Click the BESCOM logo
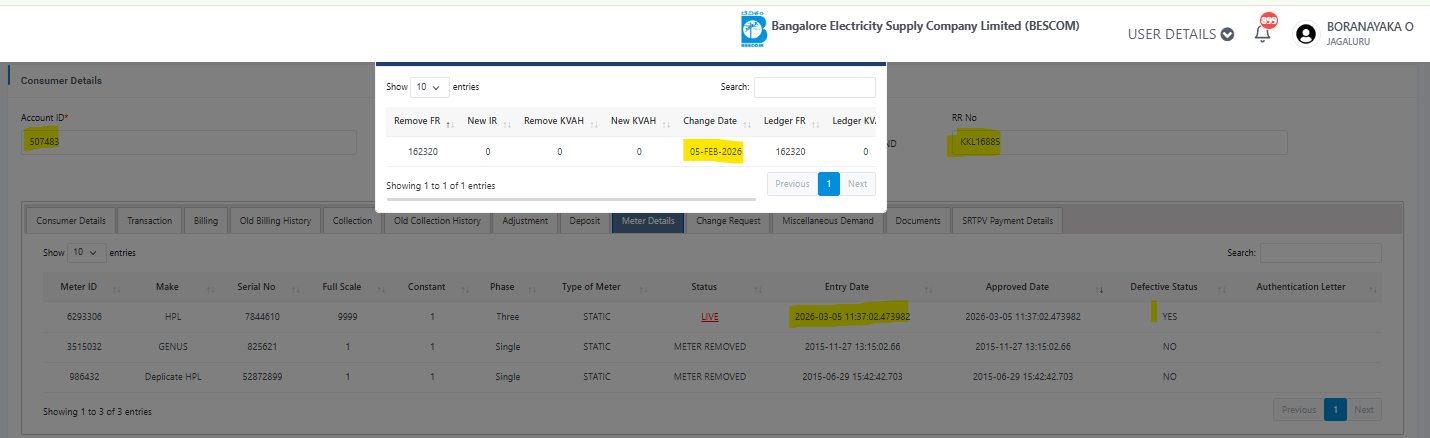The width and height of the screenshot is (1430, 438). click(752, 30)
